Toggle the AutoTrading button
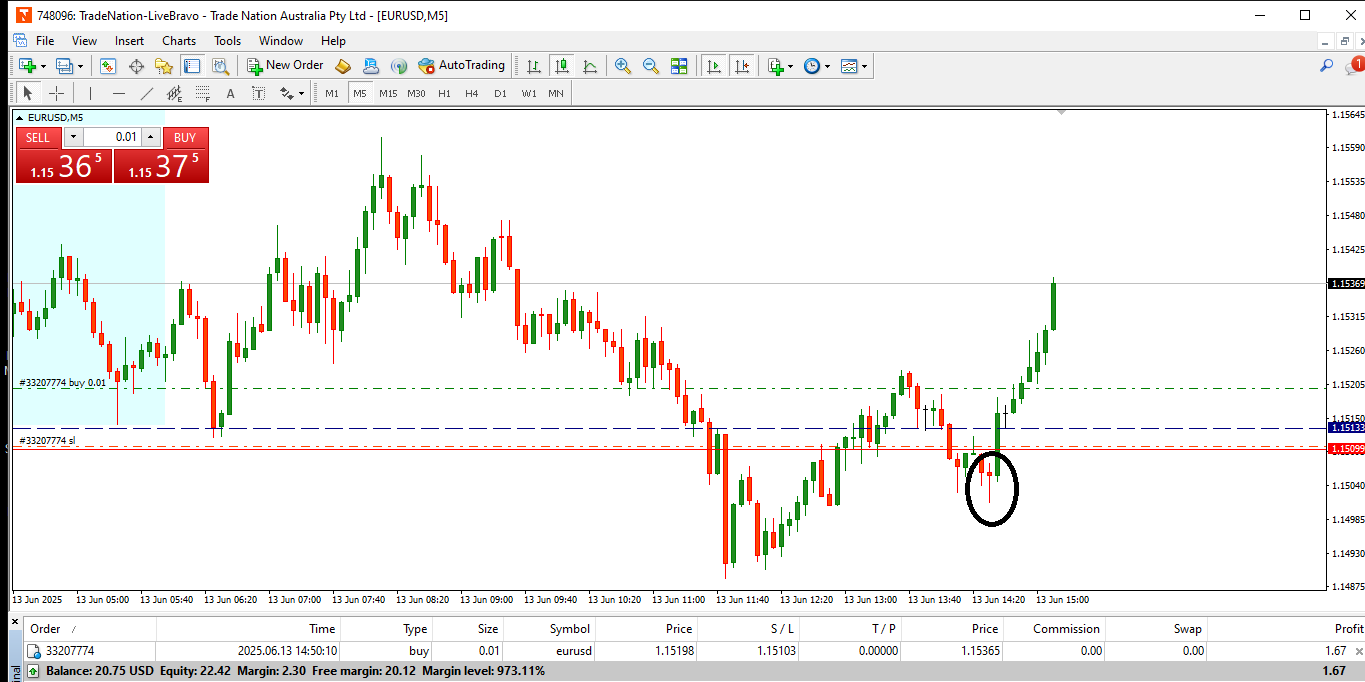1365x682 pixels. (461, 66)
